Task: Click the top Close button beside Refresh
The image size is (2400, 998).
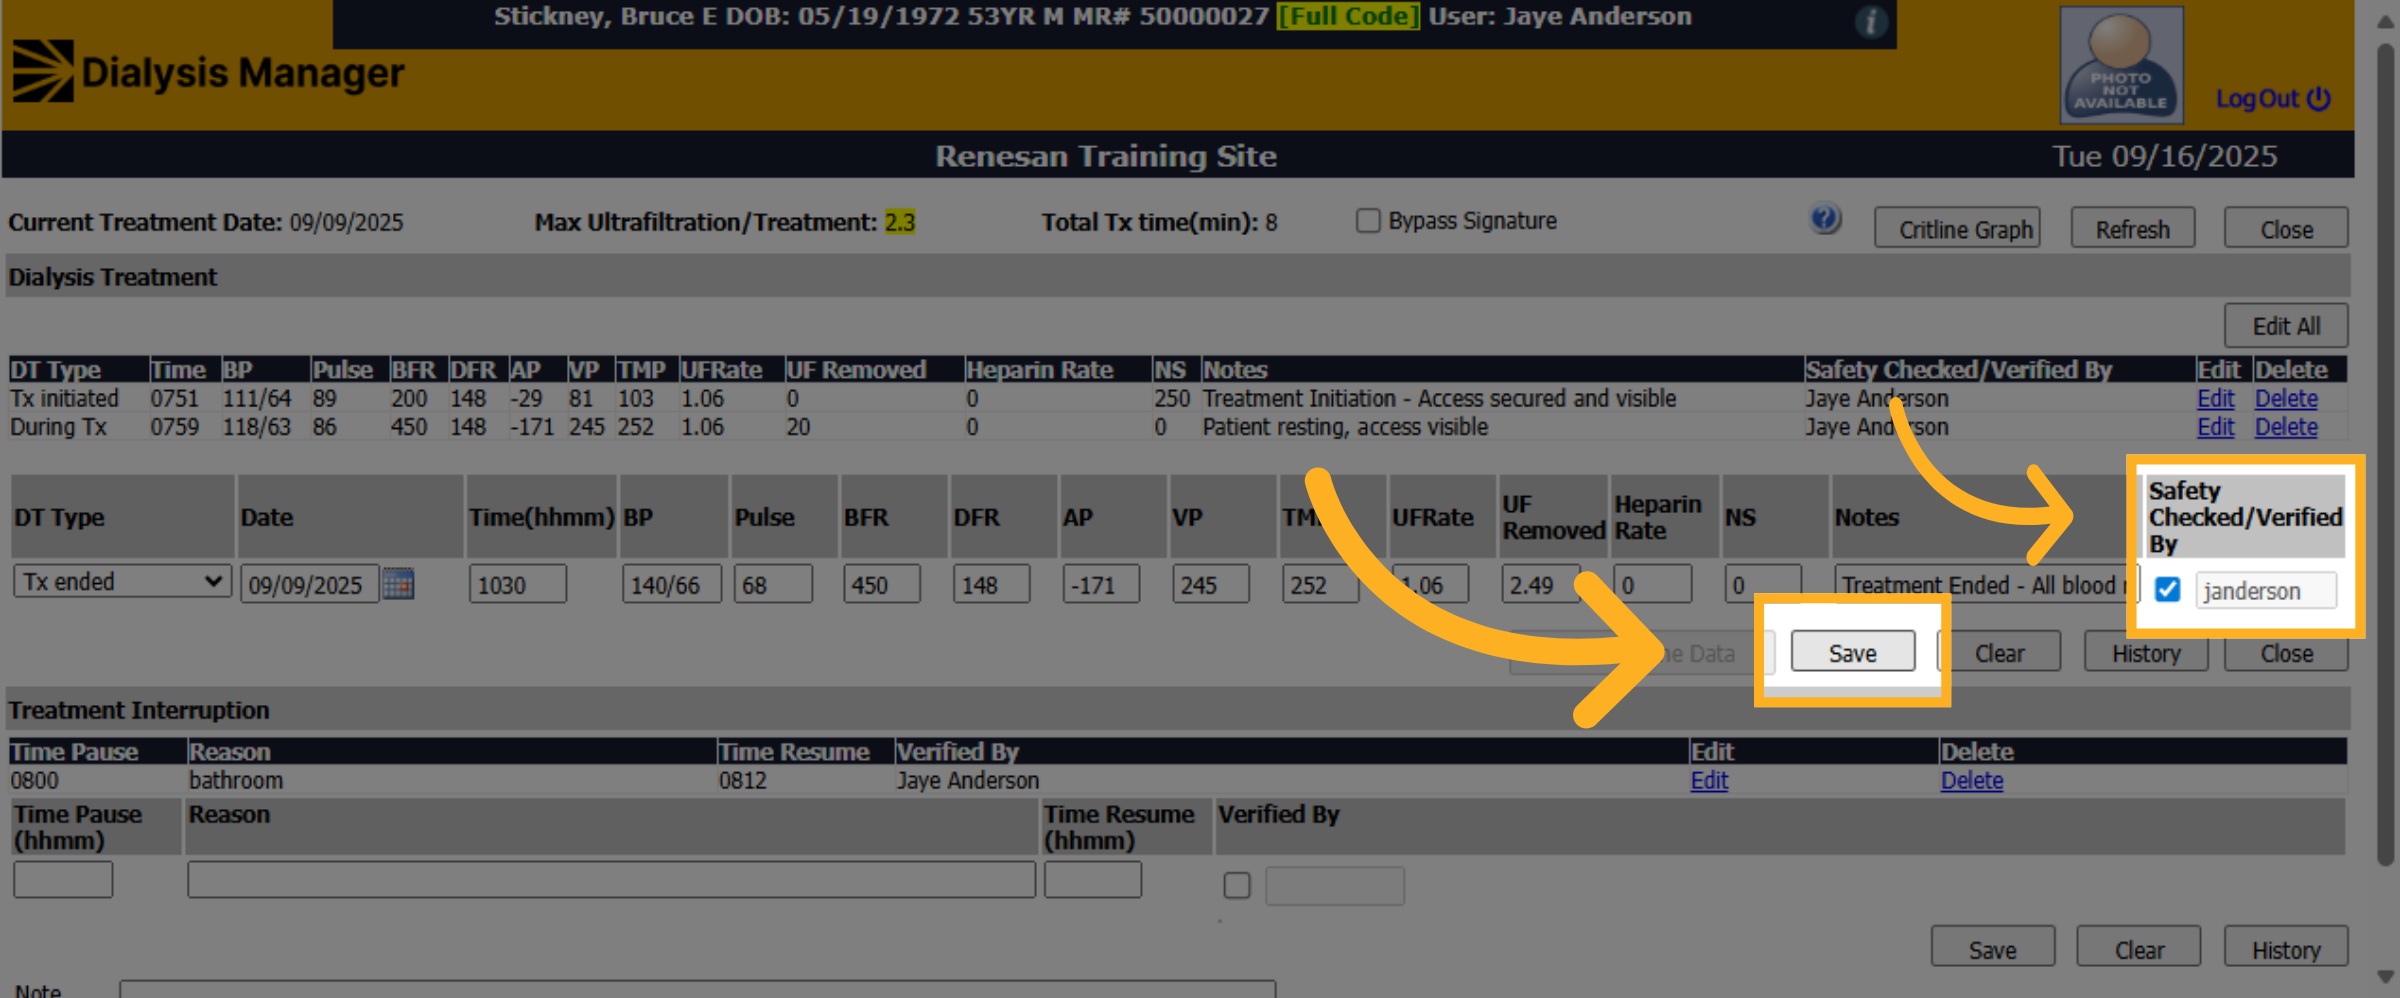Action: 2286,229
